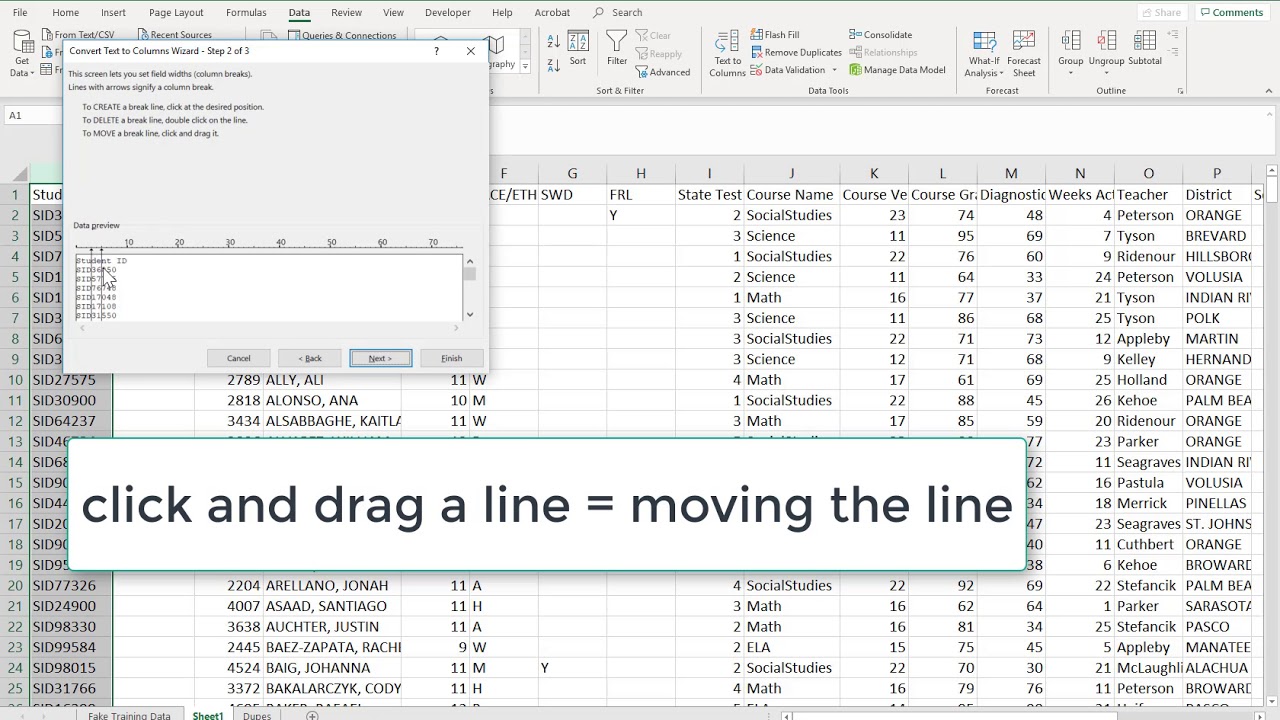Click Sort A to Z icon
This screenshot has height=720, width=1280.
(553, 41)
